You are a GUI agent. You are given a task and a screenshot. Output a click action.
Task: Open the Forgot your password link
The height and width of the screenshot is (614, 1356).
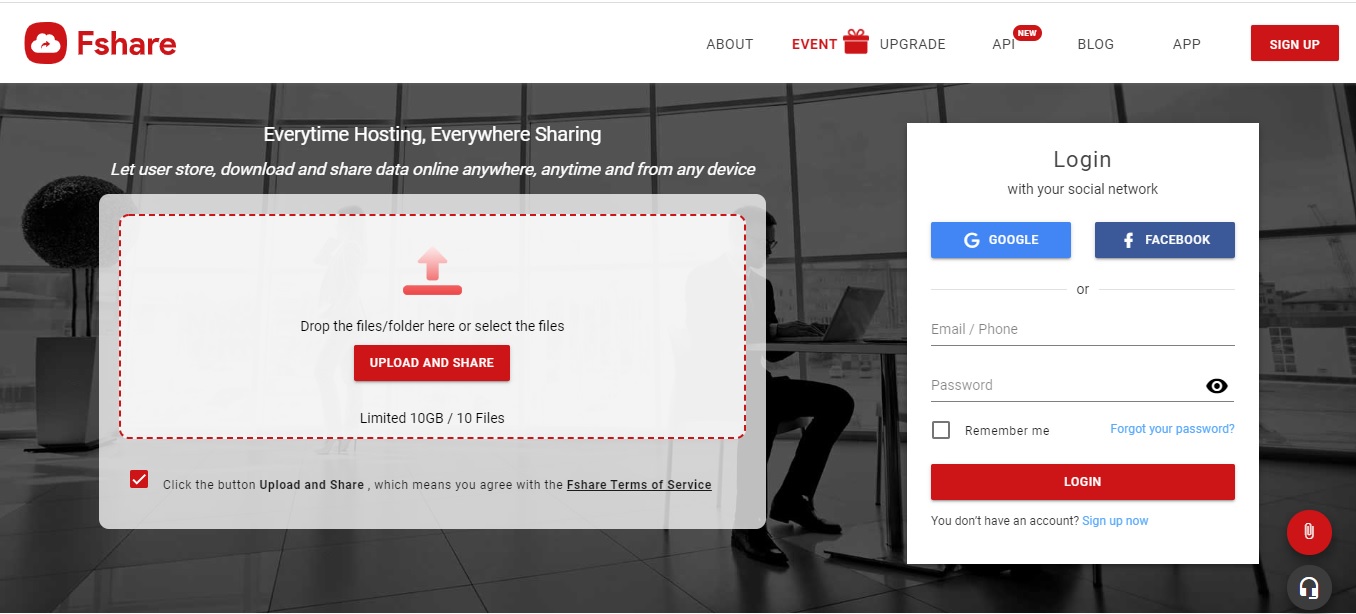[x=1172, y=429]
